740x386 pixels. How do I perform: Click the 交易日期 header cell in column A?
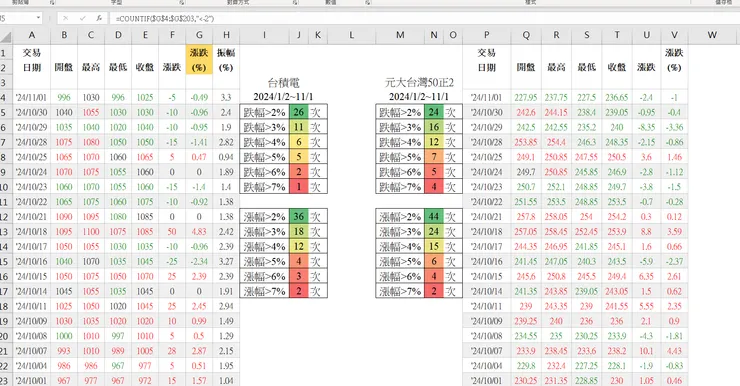[x=32, y=60]
